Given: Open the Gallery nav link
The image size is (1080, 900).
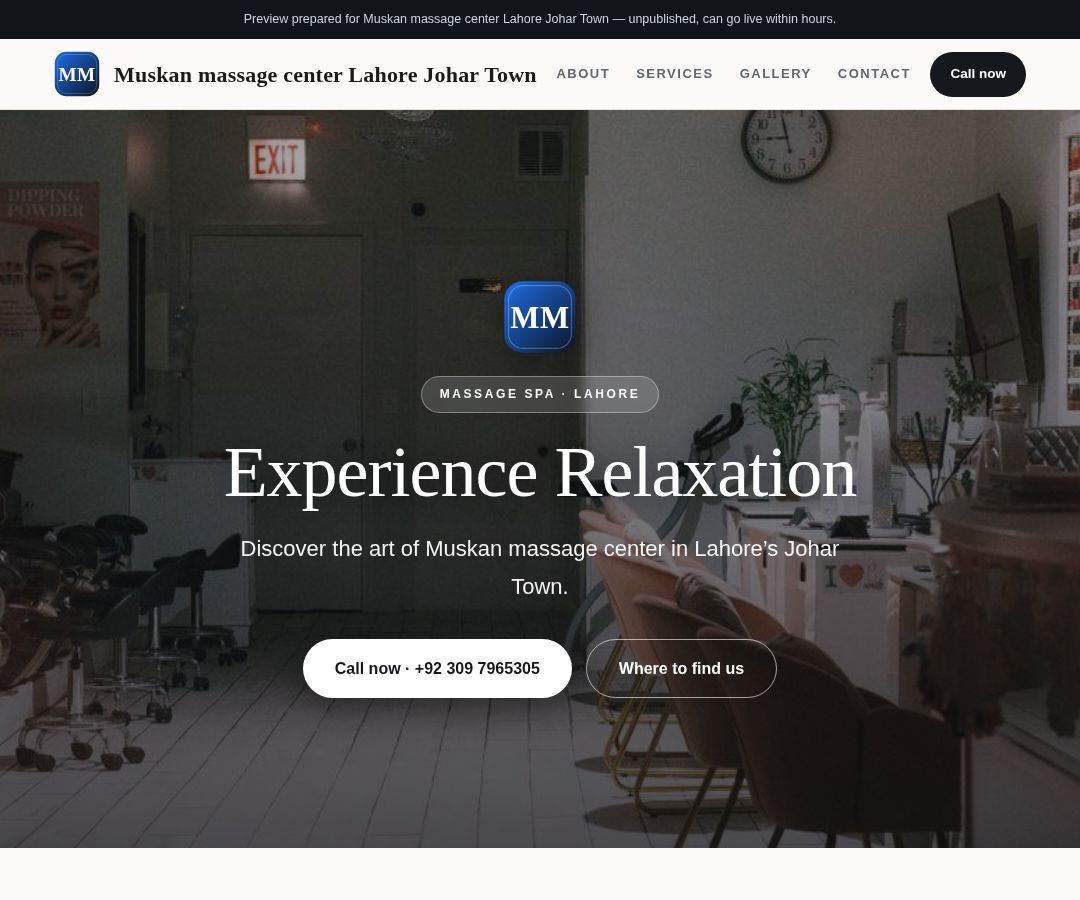Looking at the screenshot, I should pos(775,74).
